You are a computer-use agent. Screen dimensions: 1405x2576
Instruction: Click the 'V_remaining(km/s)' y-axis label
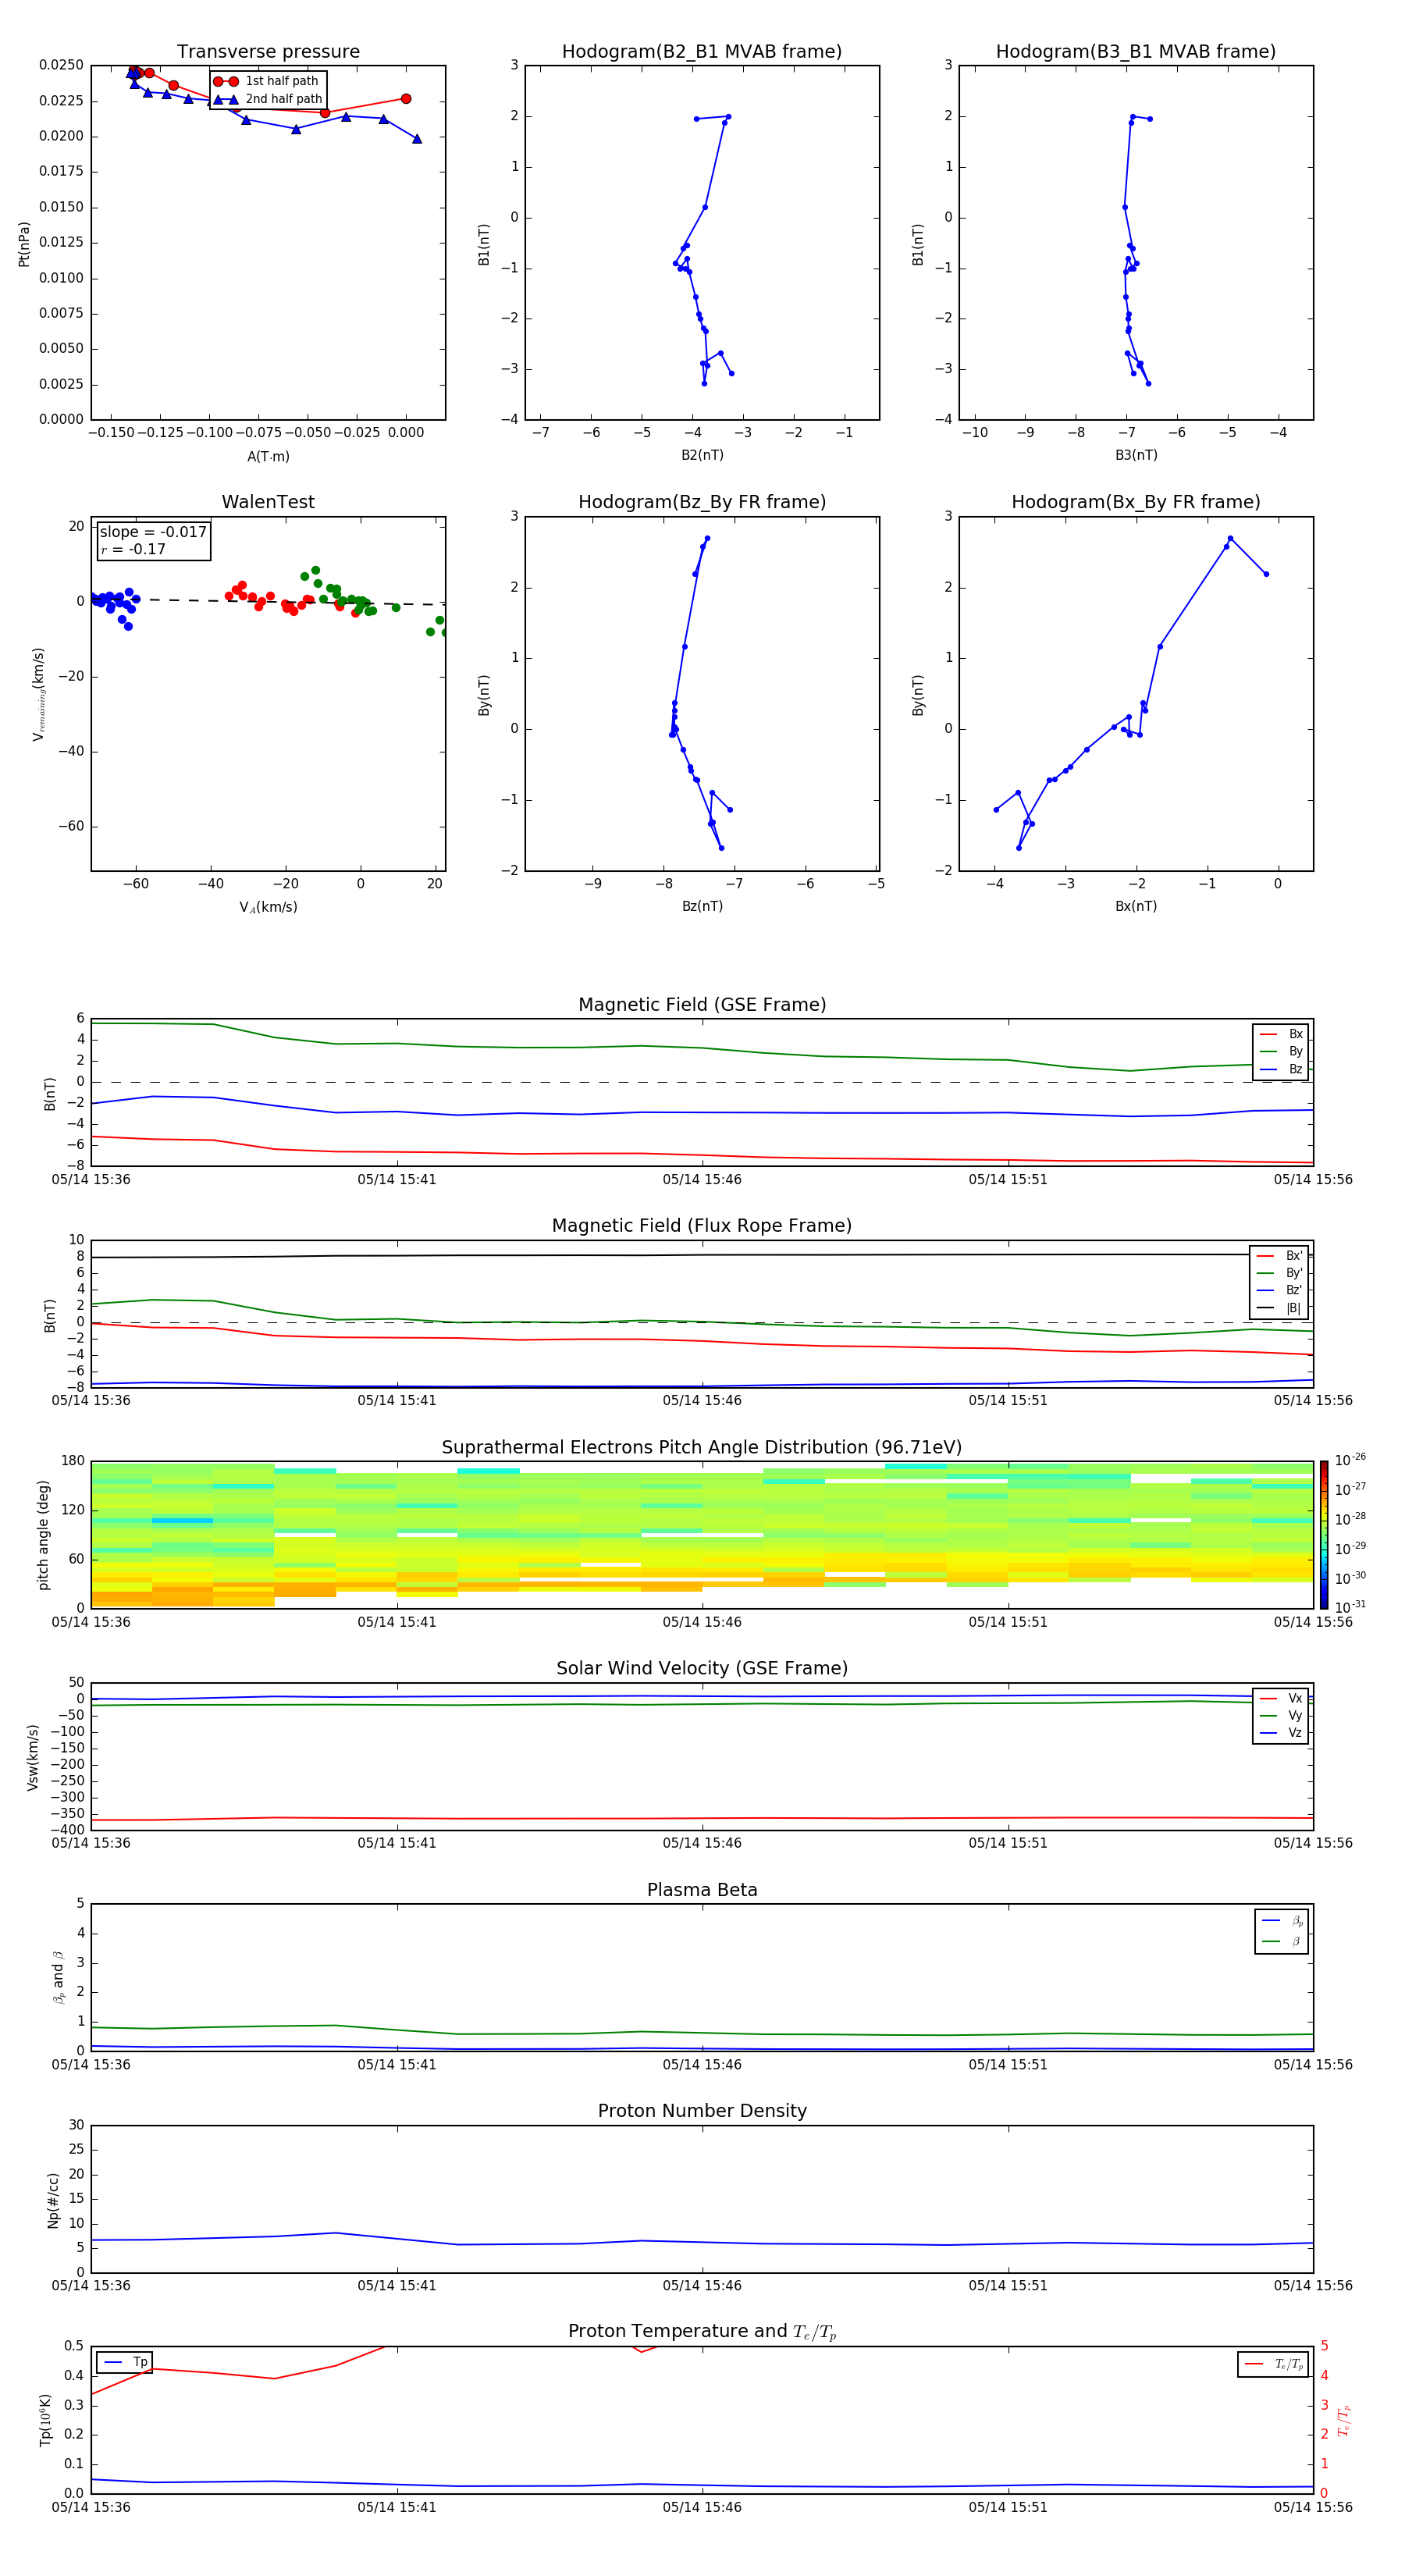click(39, 694)
